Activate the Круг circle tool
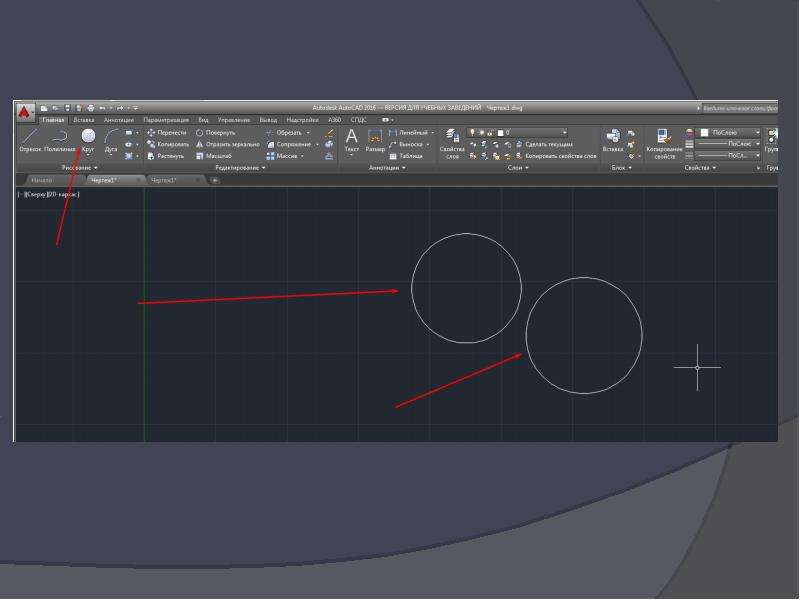This screenshot has width=800, height=600. point(88,140)
